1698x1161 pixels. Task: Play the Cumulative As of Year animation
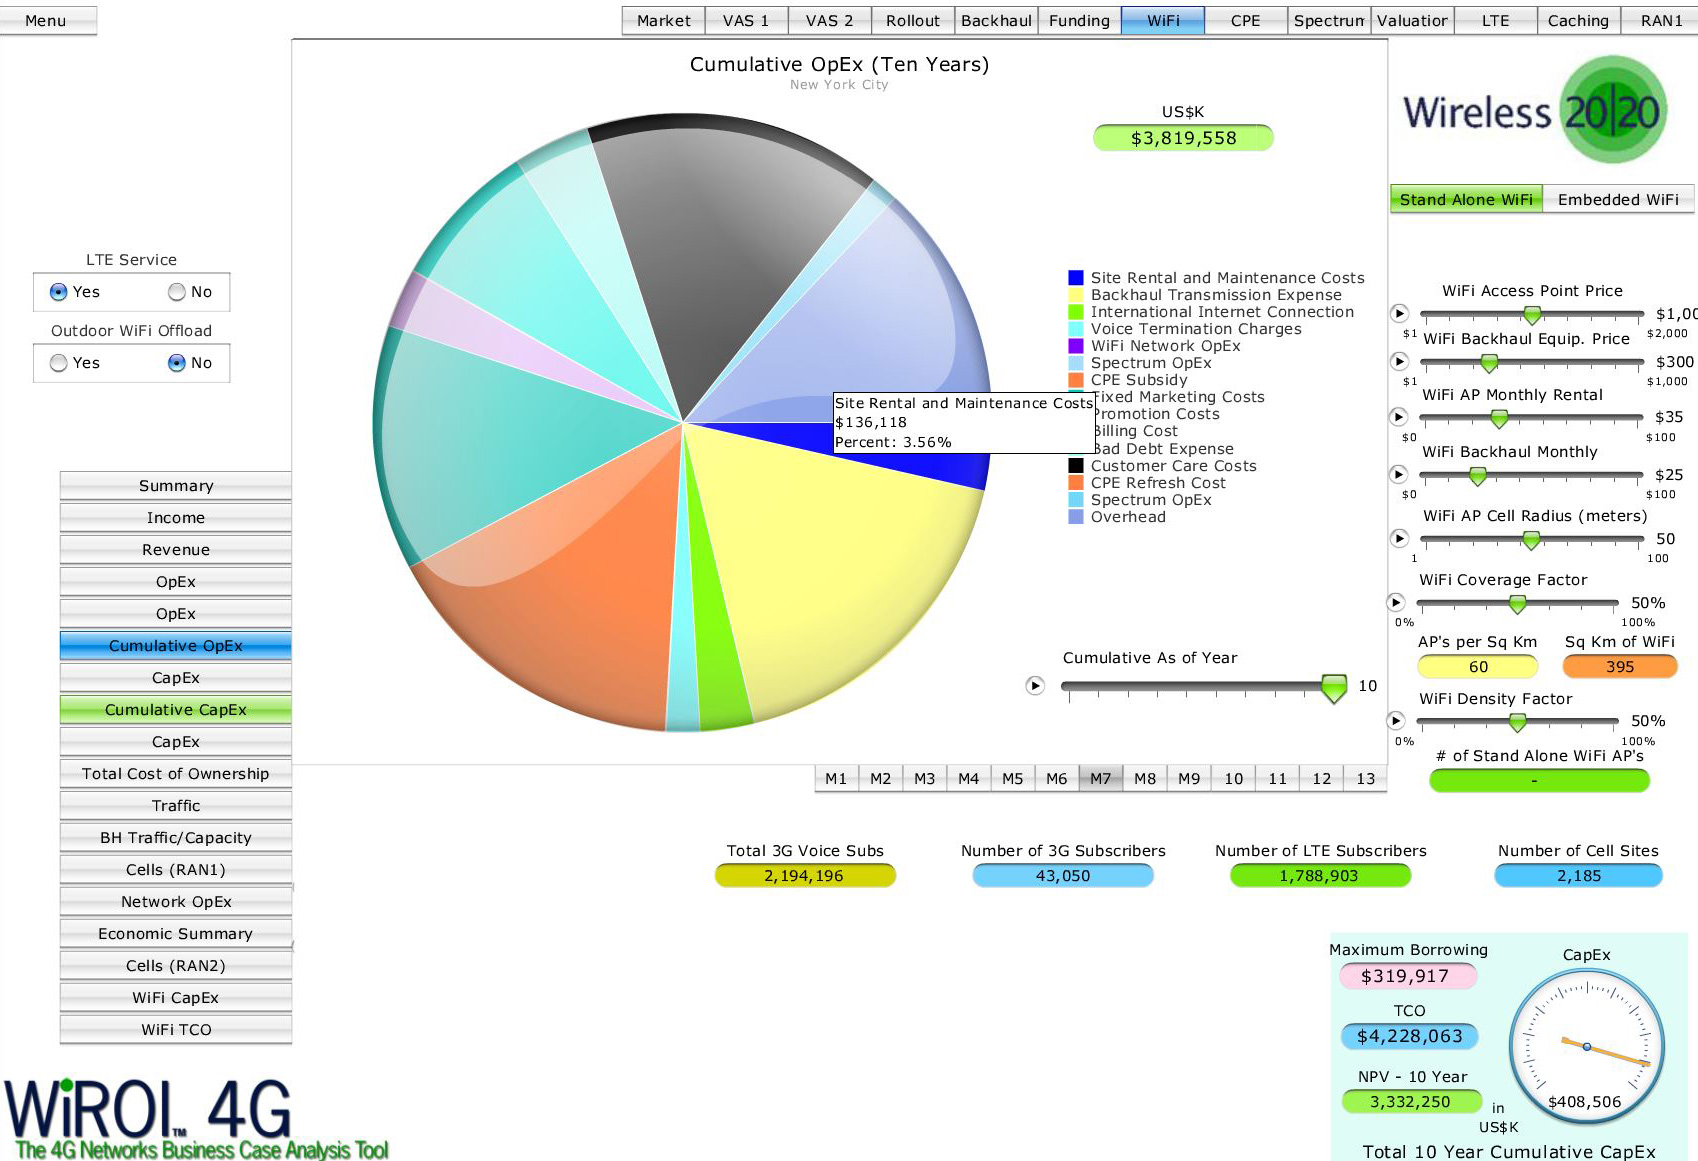[x=1035, y=685]
